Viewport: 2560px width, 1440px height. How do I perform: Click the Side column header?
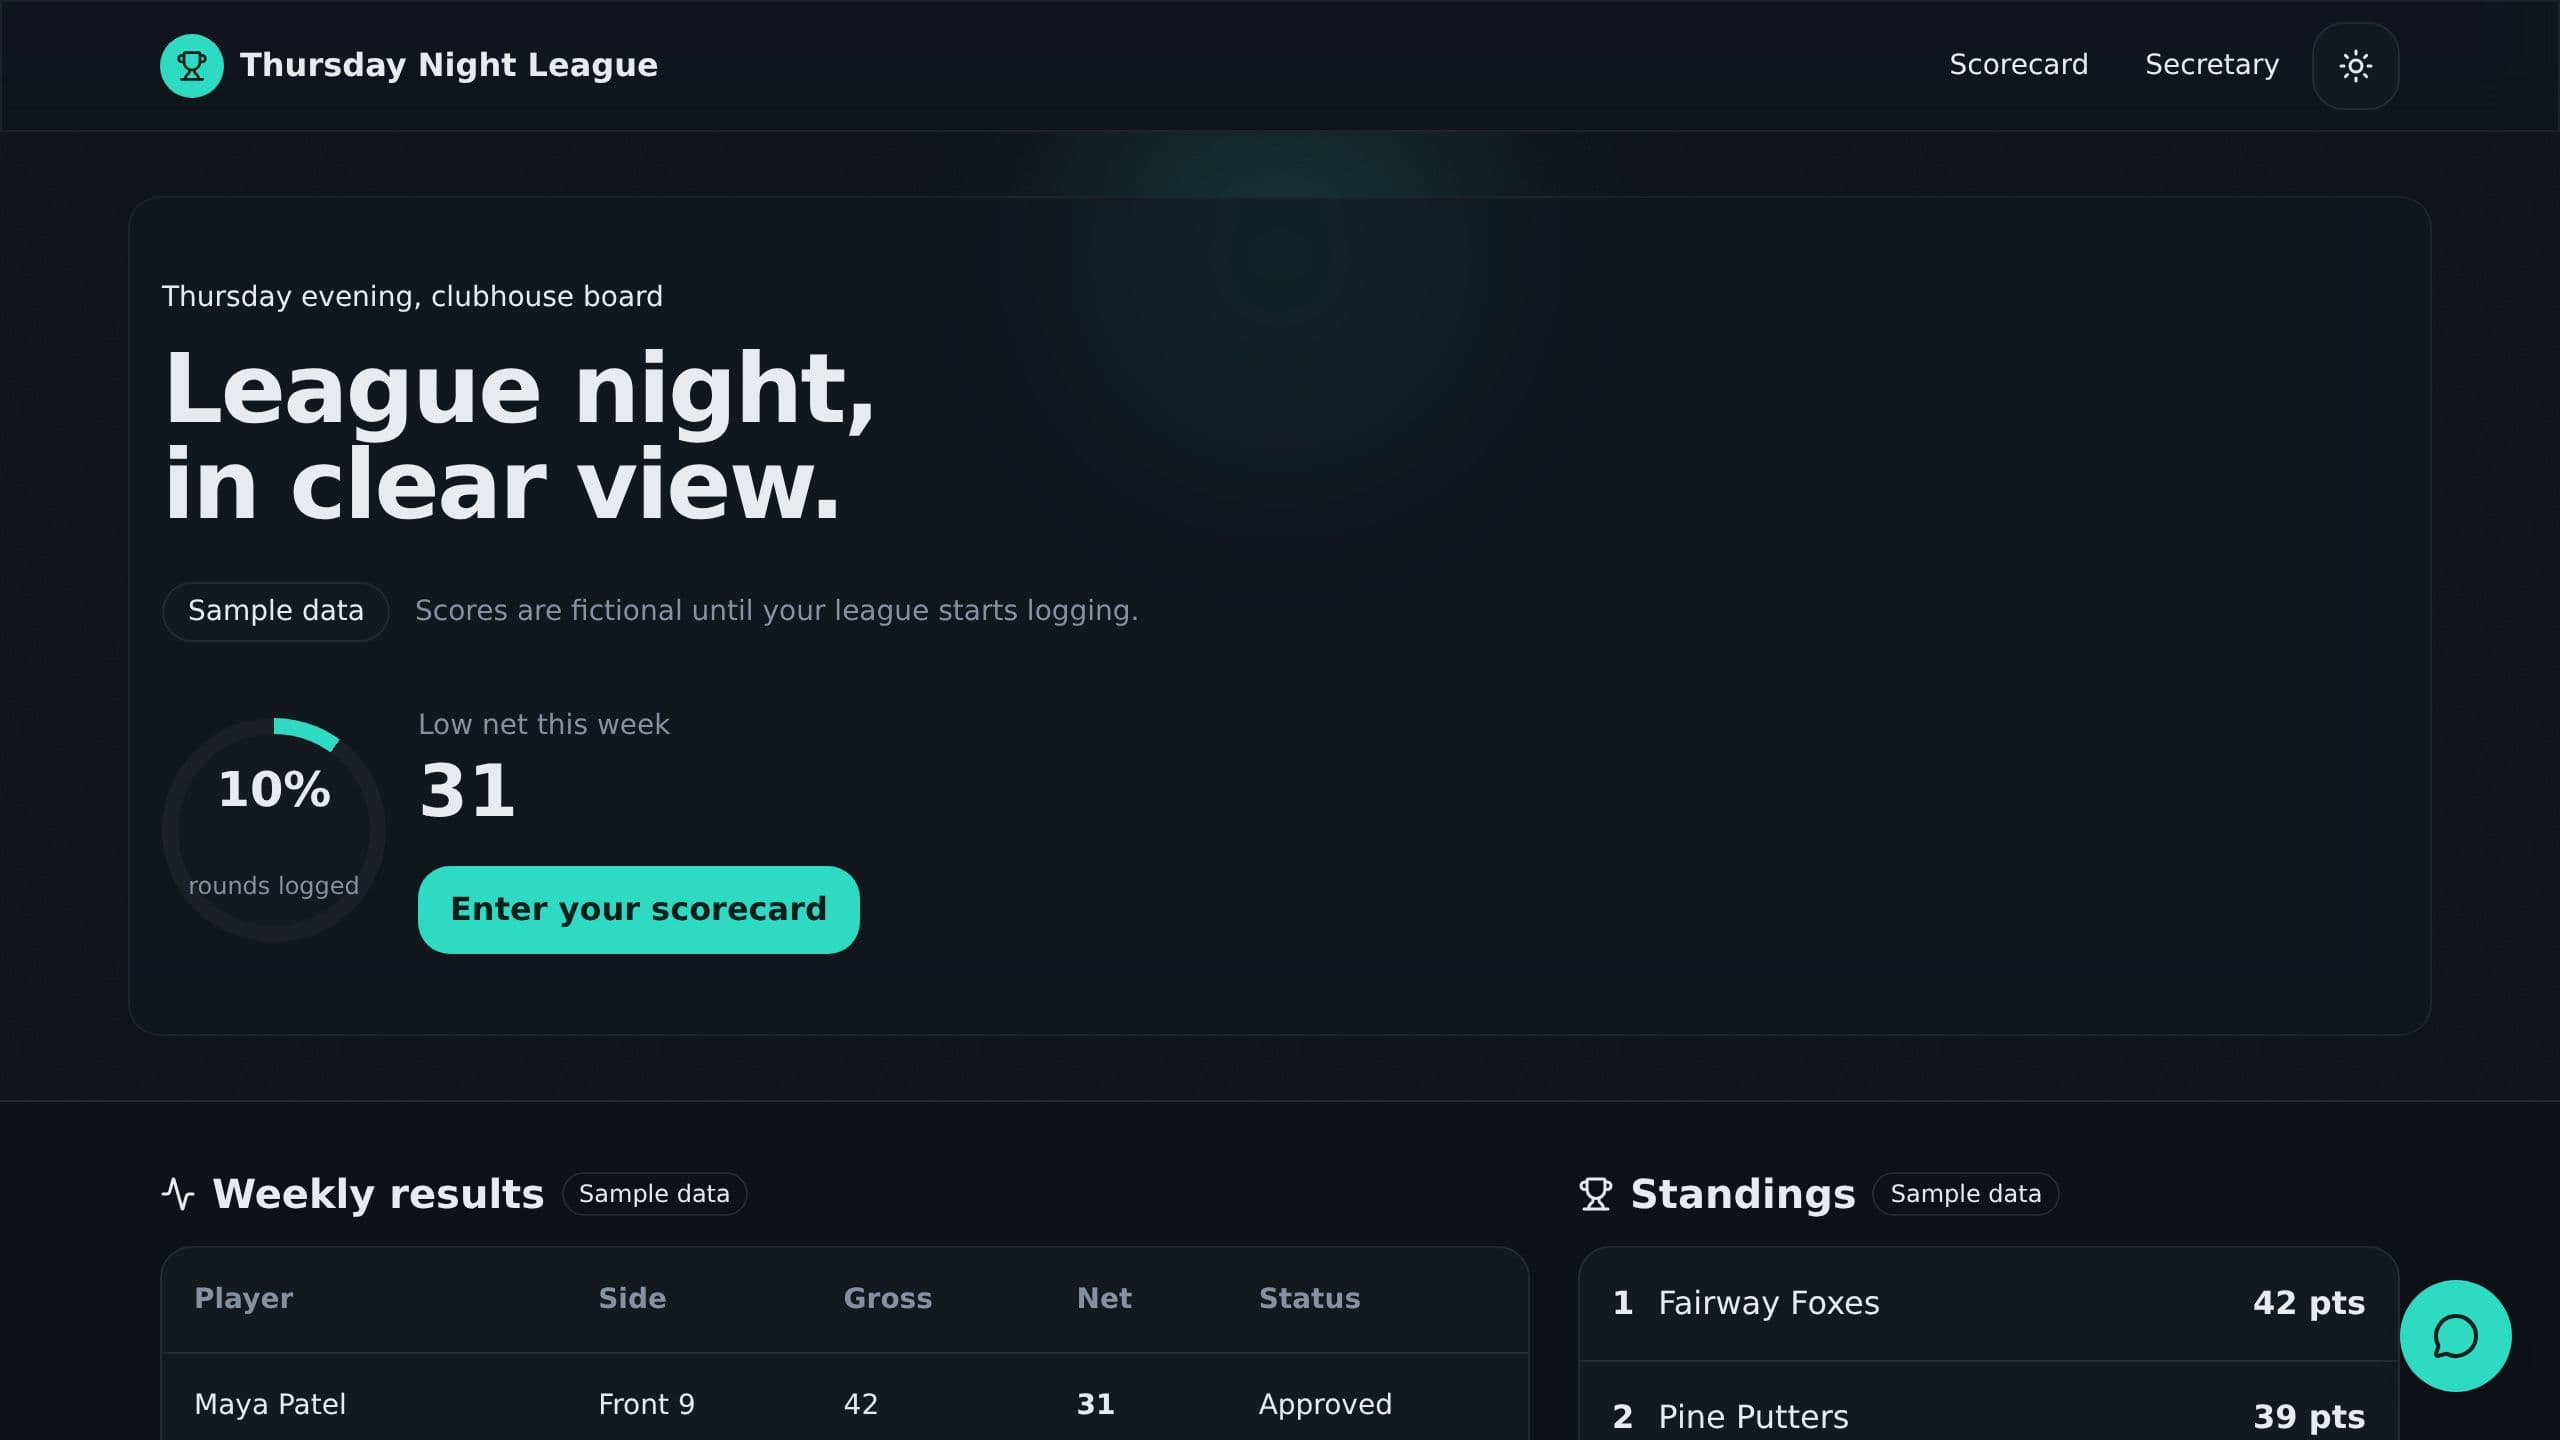[x=632, y=1298]
